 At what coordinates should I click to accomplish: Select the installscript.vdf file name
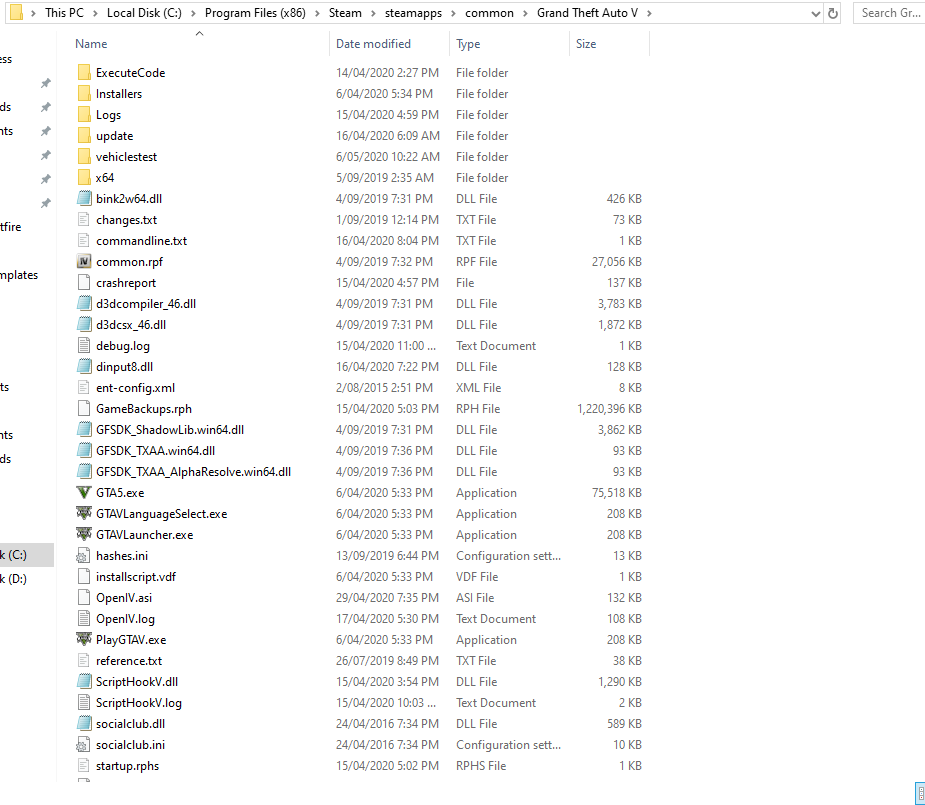point(136,576)
